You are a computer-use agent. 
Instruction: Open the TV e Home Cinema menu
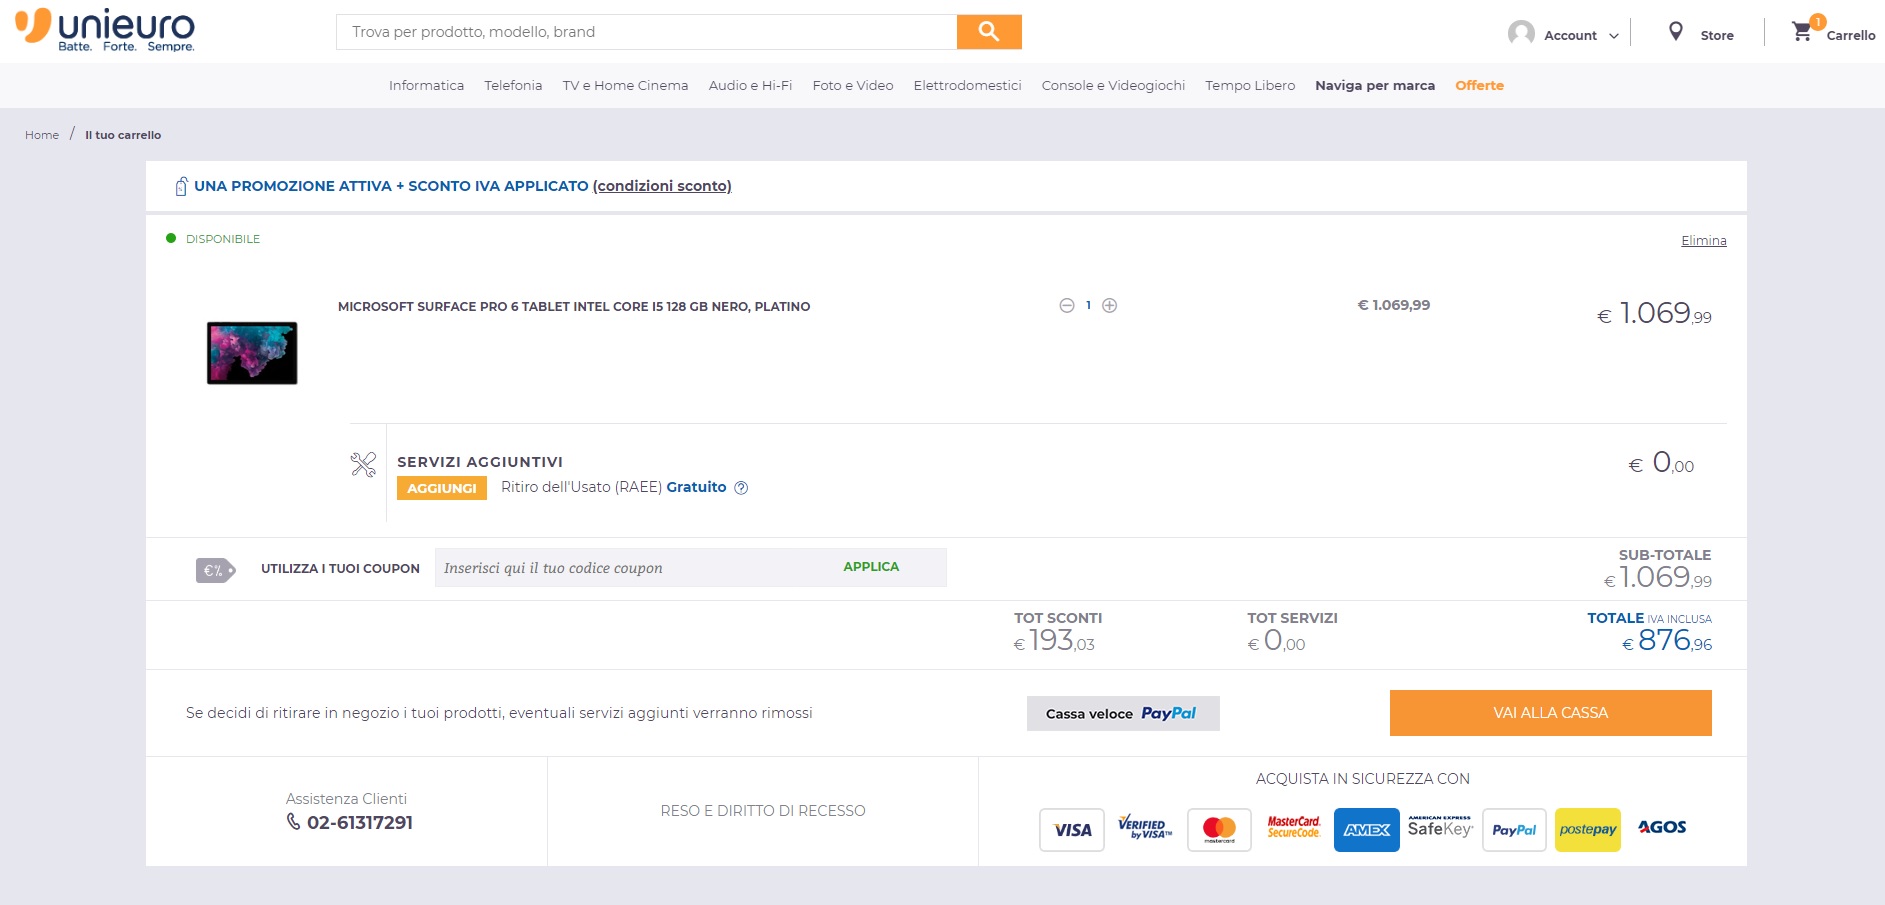pos(625,86)
